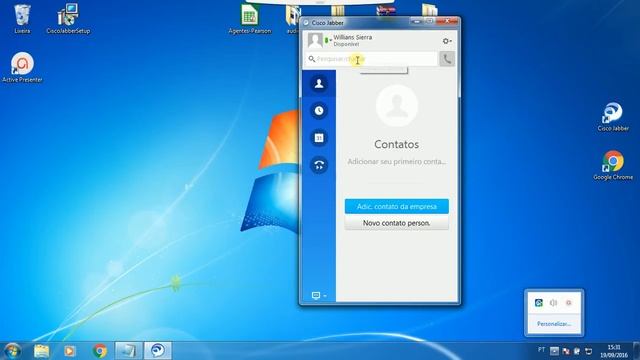The height and width of the screenshot is (360, 640).
Task: Select the Cisco Jabber desktop shortcut
Action: [613, 117]
